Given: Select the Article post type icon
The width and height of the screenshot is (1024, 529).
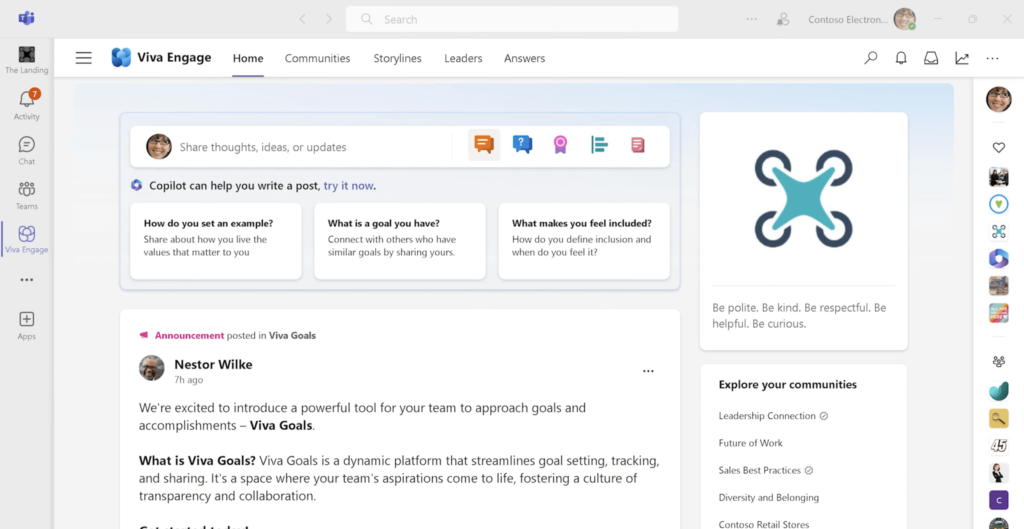Looking at the screenshot, I should tap(637, 145).
